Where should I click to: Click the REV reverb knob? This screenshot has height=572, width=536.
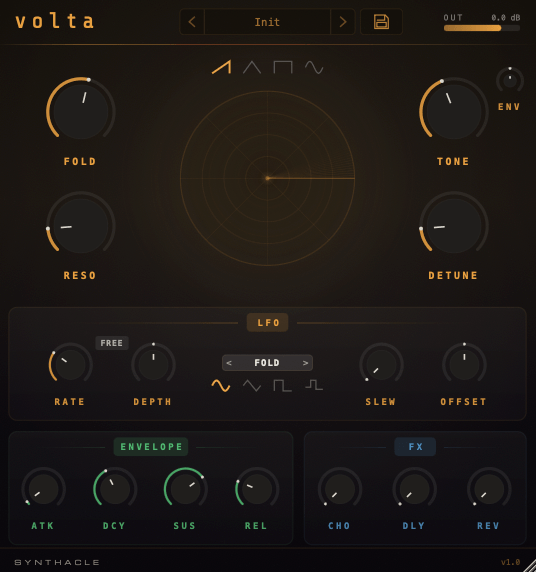click(489, 489)
